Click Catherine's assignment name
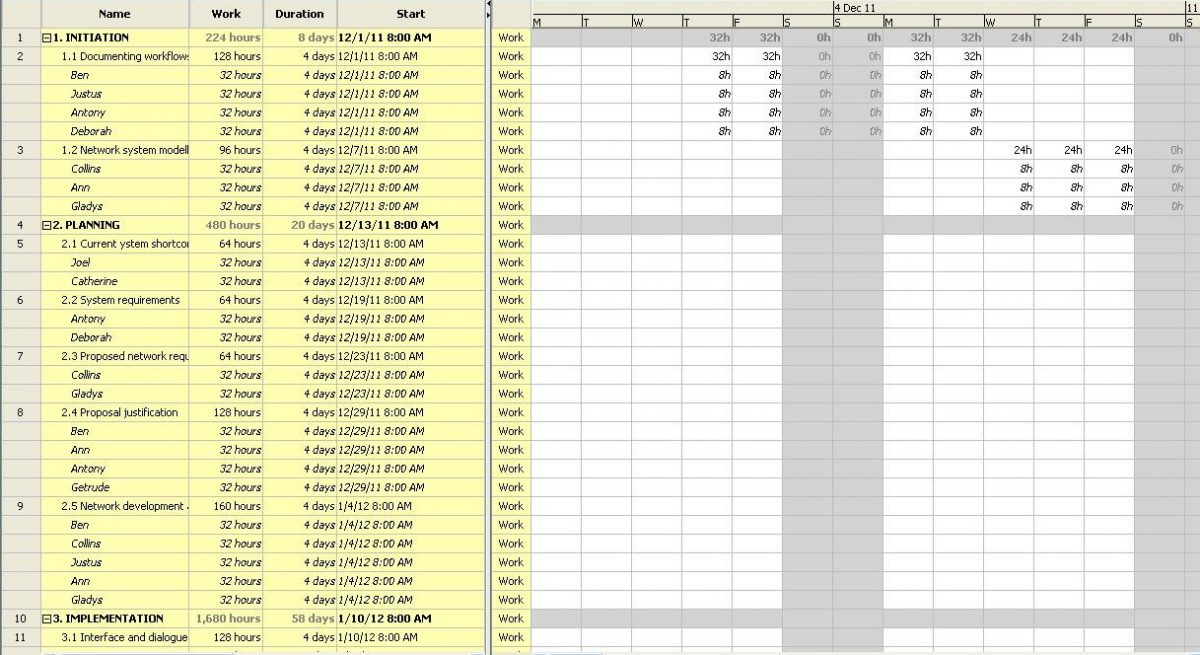 click(x=94, y=282)
